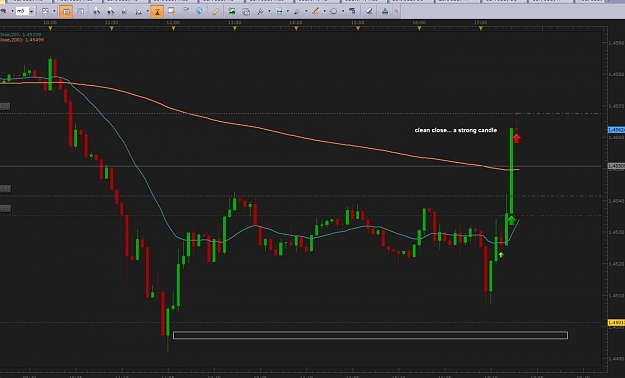This screenshot has height=378, width=625.
Task: Open the chart type dropdown arrow
Action: 54,12
